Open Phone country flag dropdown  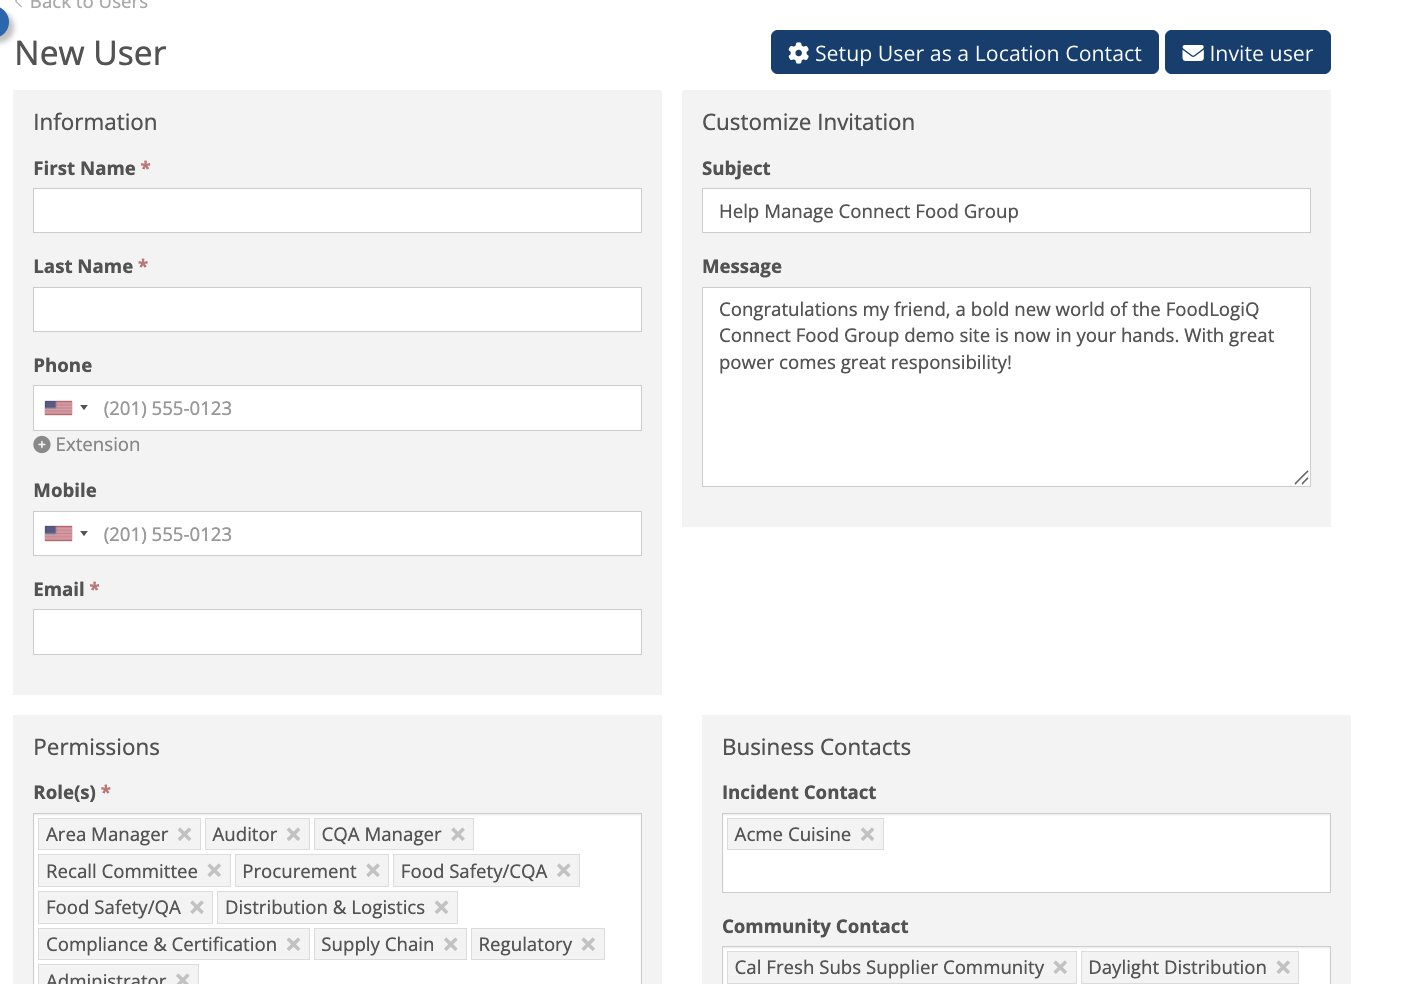click(x=66, y=408)
